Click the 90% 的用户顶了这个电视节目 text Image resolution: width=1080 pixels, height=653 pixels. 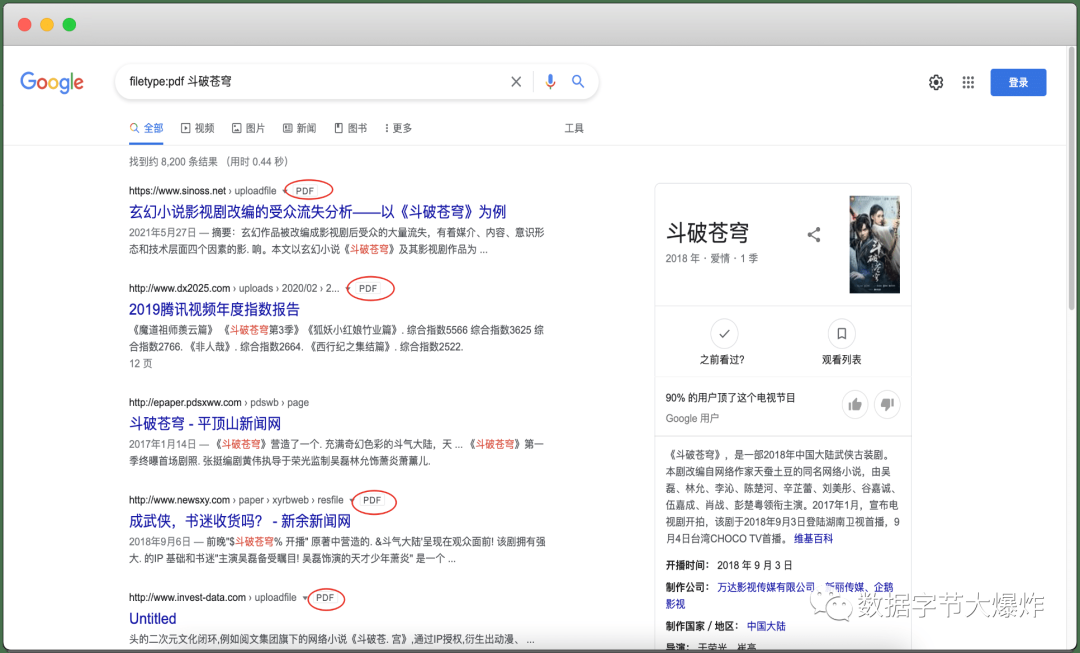click(730, 397)
